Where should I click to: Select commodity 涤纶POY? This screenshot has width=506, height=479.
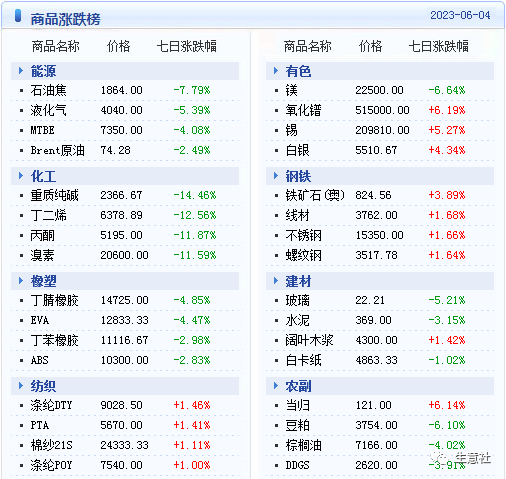pyautogui.click(x=51, y=465)
